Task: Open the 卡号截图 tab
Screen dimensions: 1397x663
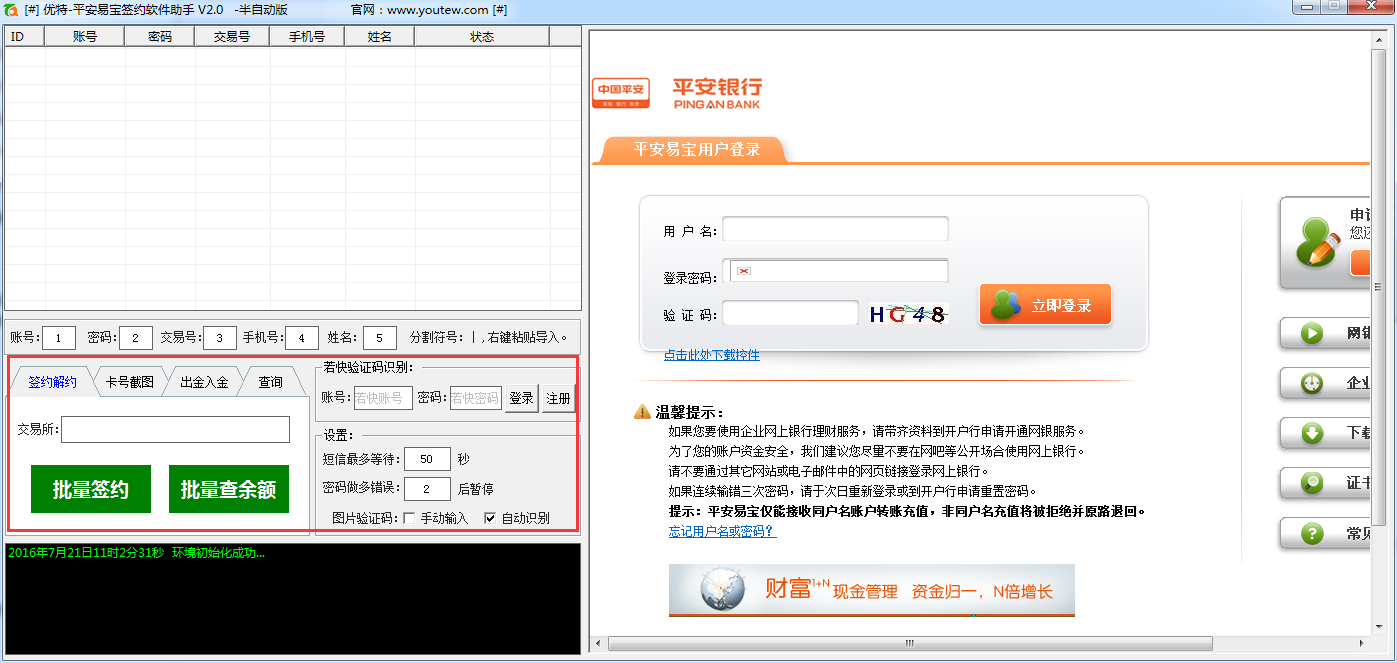Action: [129, 382]
